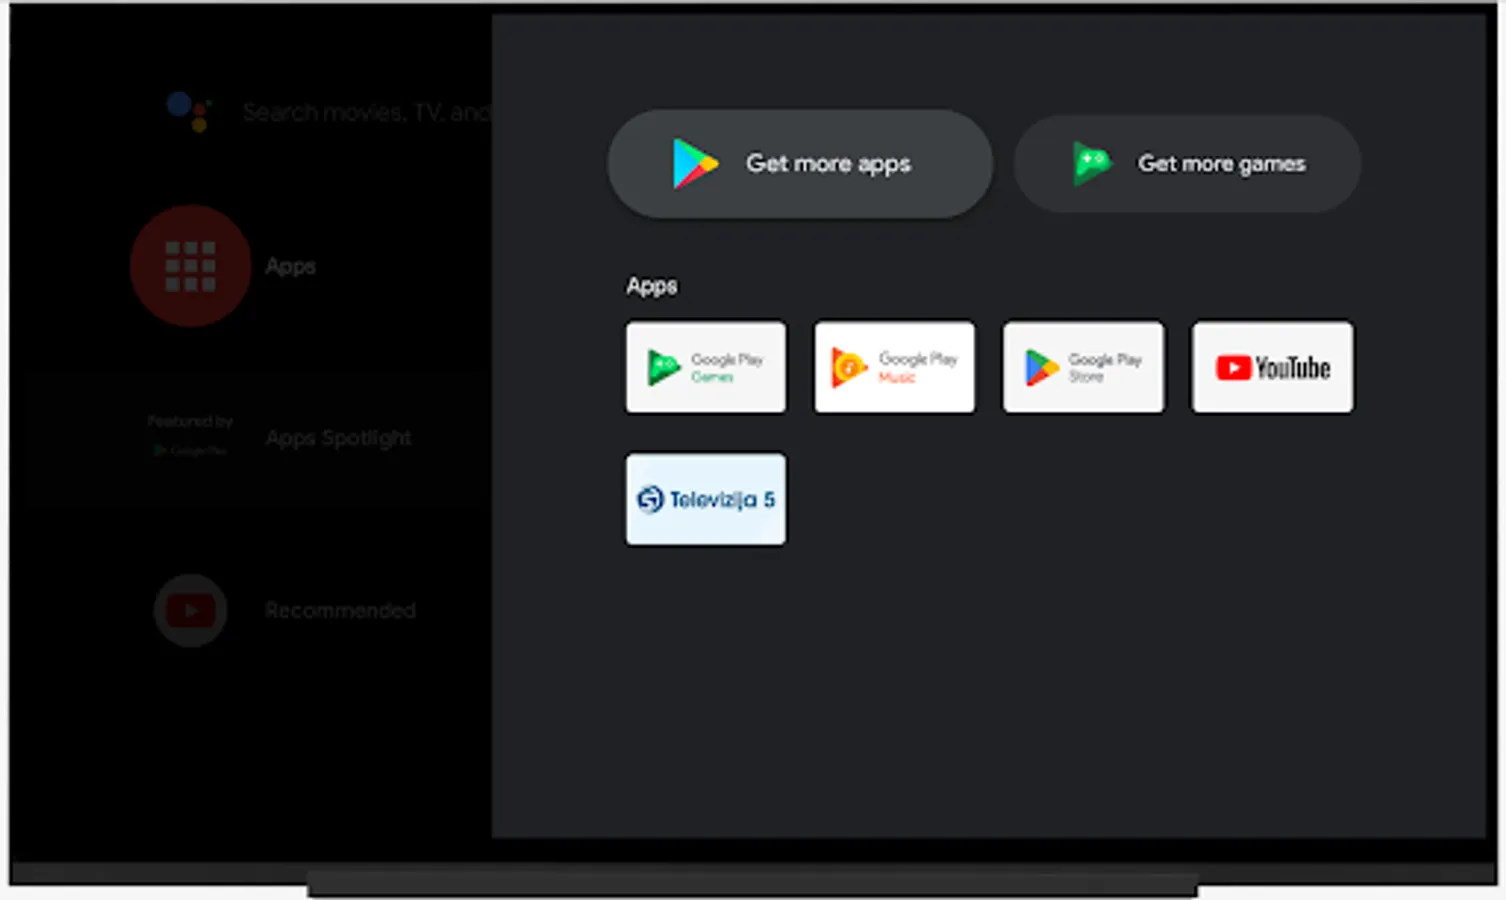Open the Televizija 5 app

click(705, 499)
